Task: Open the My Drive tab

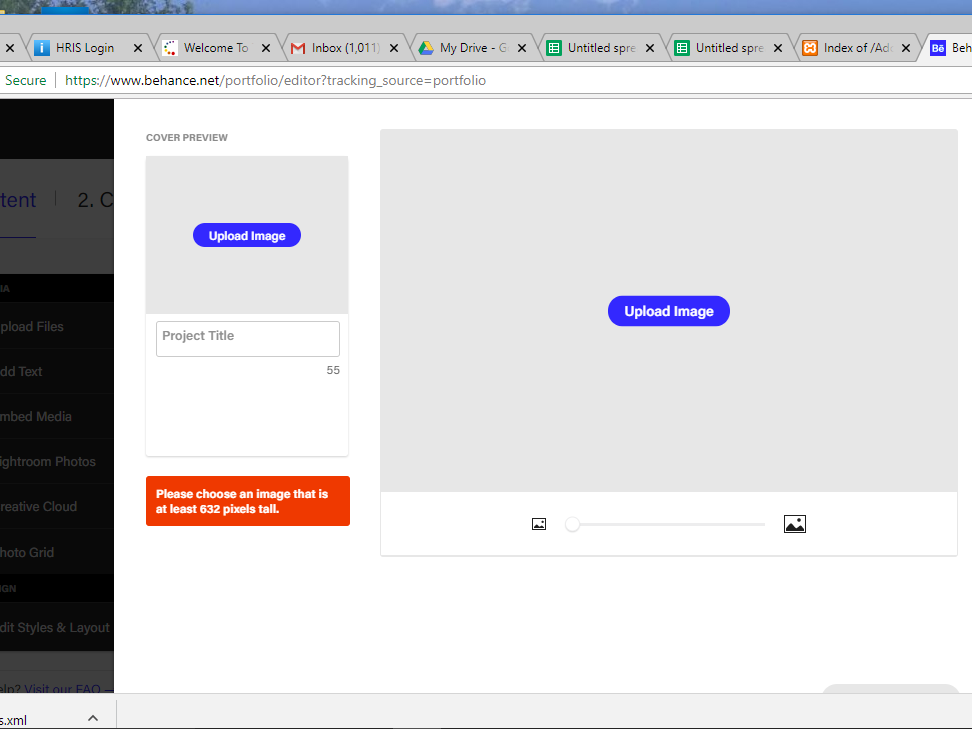Action: (x=471, y=48)
